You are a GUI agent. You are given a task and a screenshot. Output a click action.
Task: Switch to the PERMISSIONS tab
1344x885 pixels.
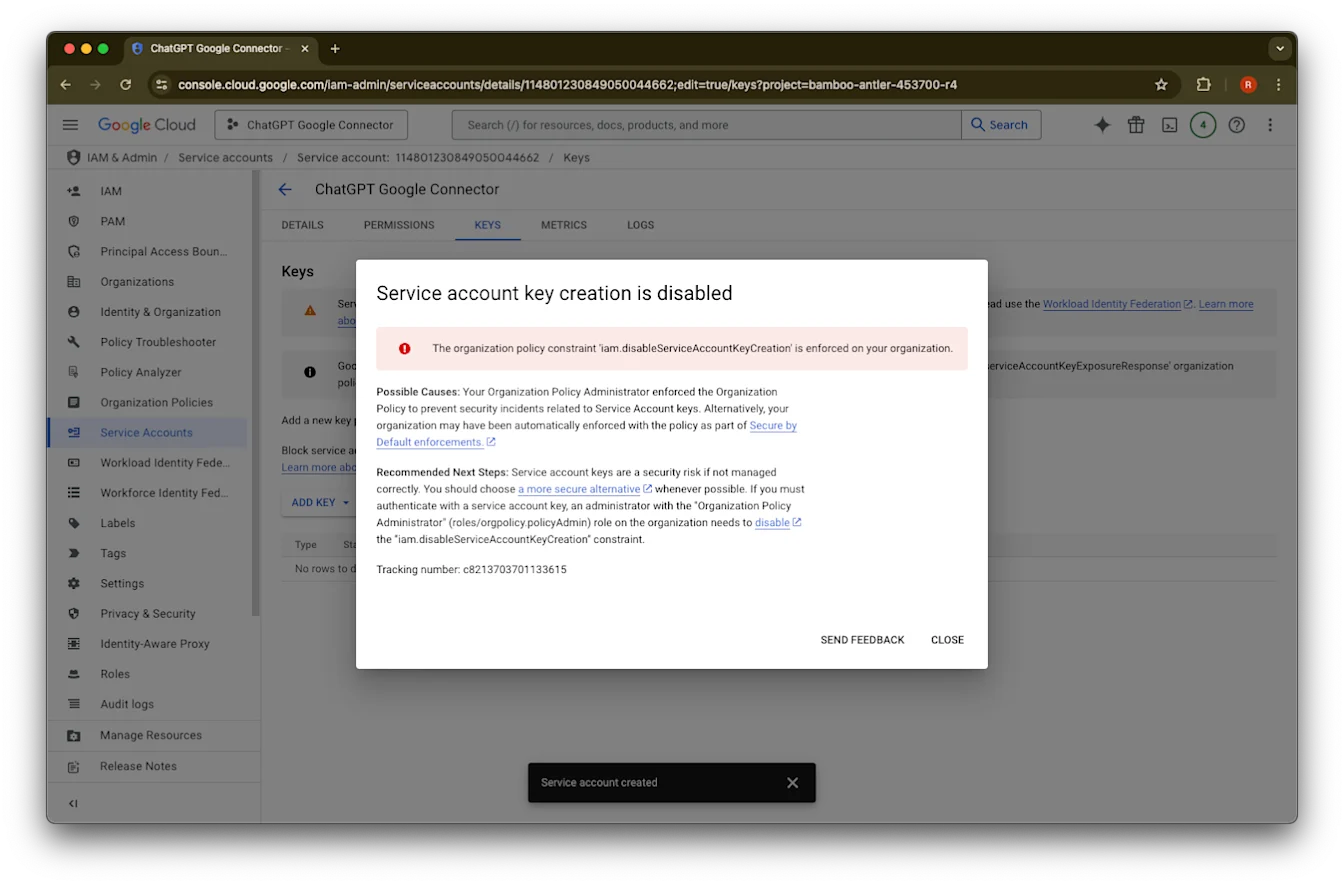click(399, 225)
